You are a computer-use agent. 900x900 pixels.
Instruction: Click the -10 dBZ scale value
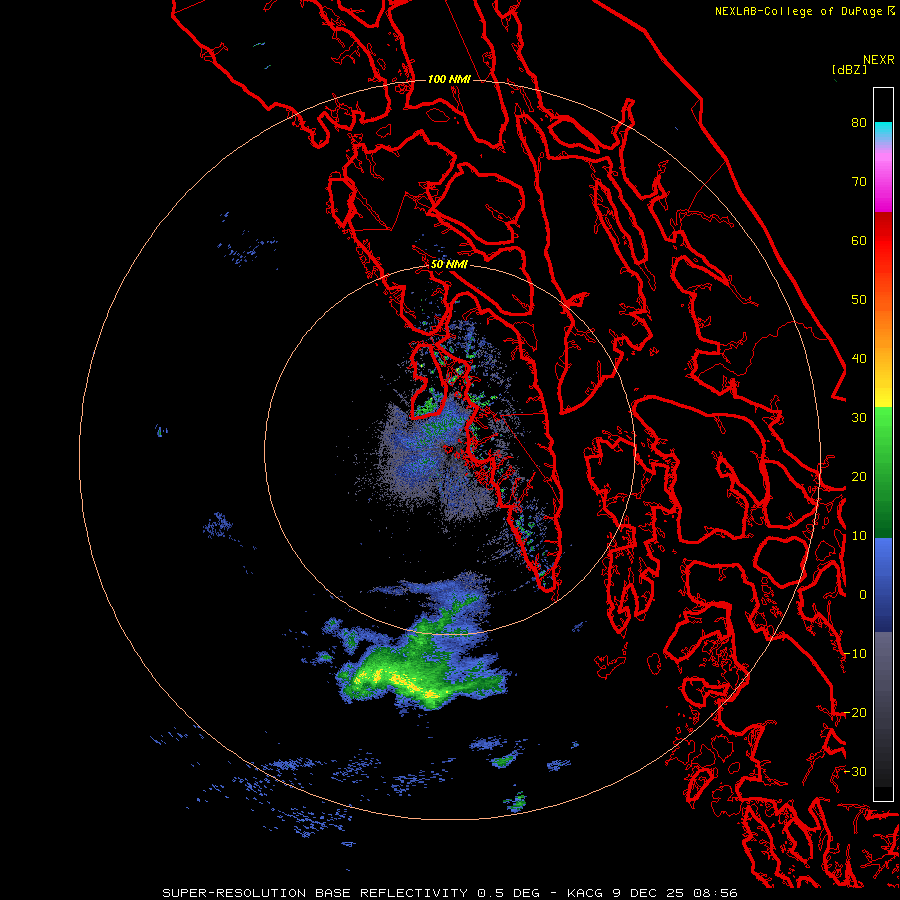(x=855, y=654)
